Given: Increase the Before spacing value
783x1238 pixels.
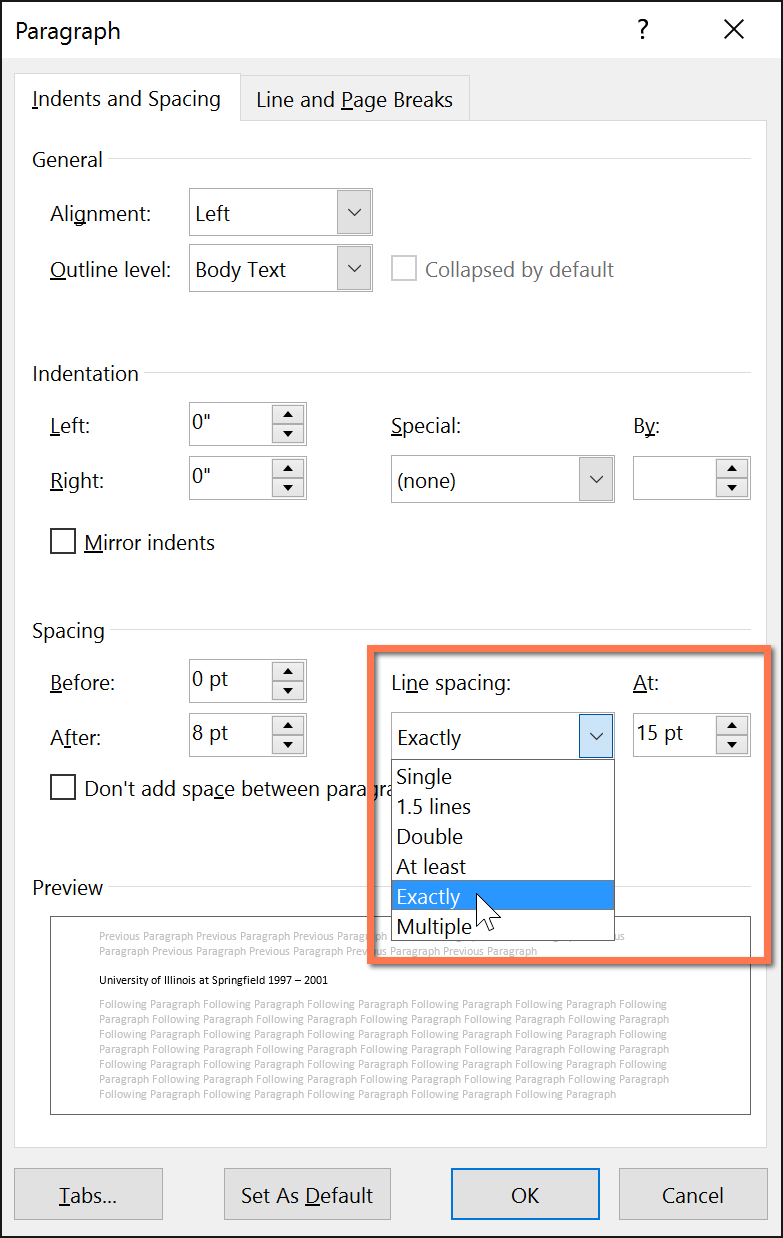Looking at the screenshot, I should pos(290,673).
